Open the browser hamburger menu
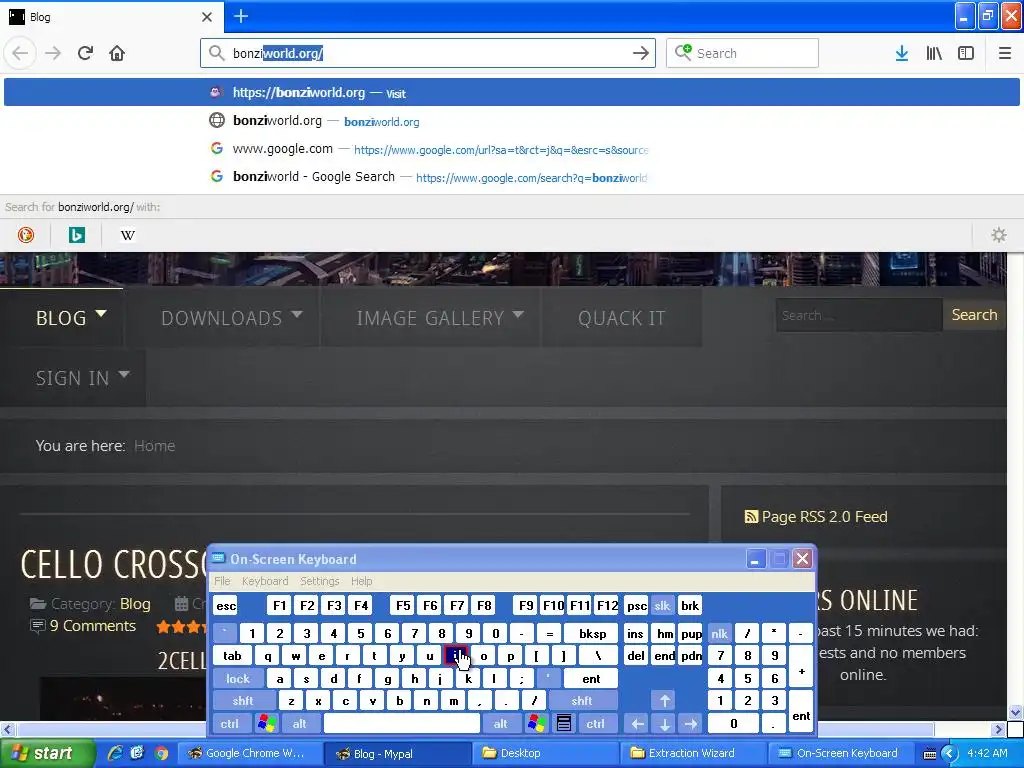This screenshot has width=1024, height=768. 1005,53
